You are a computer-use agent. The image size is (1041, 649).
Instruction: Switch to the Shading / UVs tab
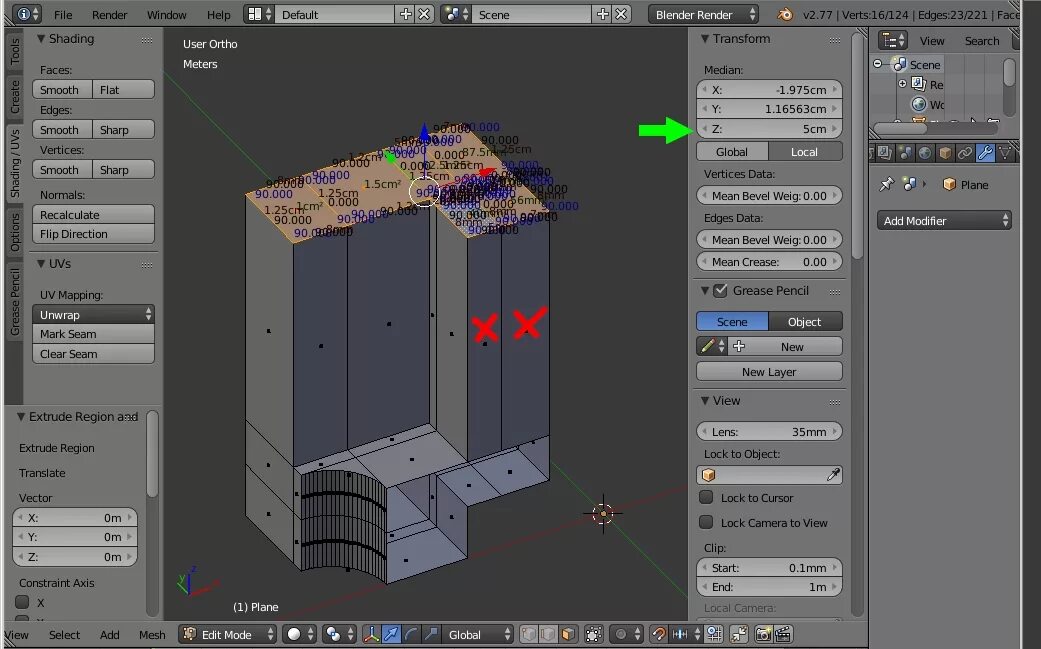(x=14, y=163)
